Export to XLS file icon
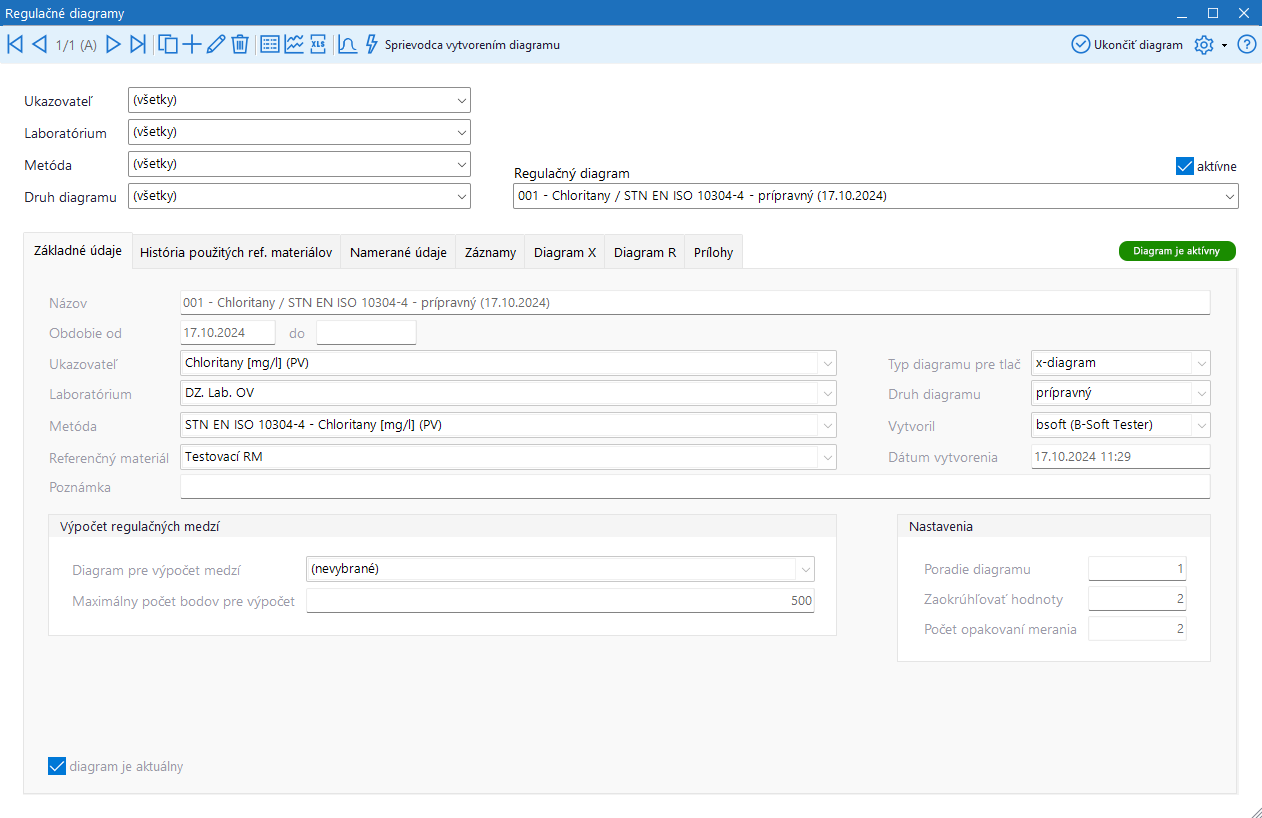1262x818 pixels. (318, 44)
